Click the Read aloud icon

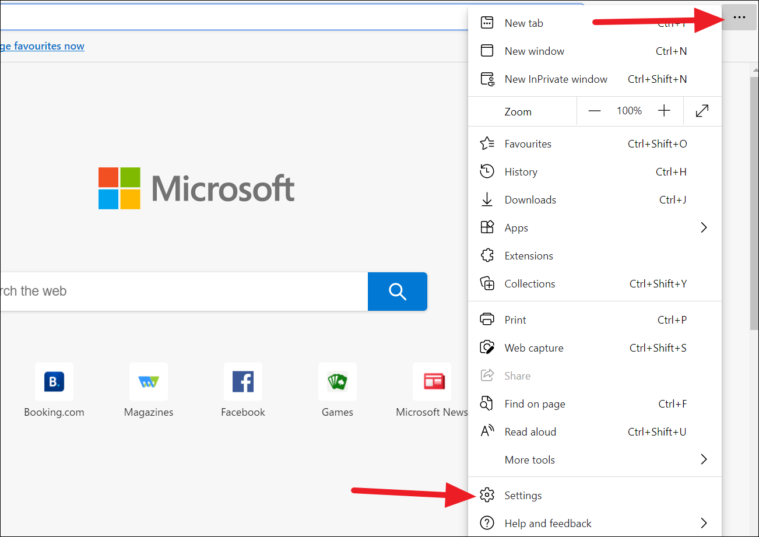pyautogui.click(x=487, y=431)
